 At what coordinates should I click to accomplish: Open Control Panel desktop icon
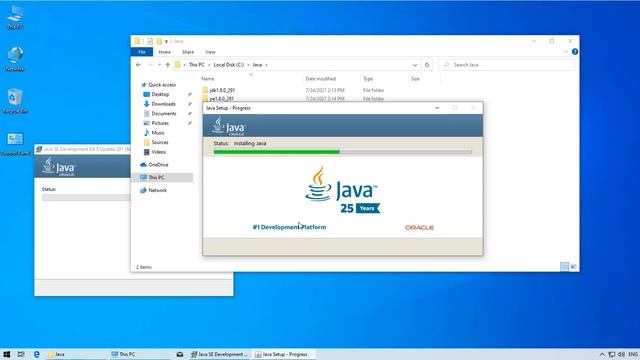(15, 144)
